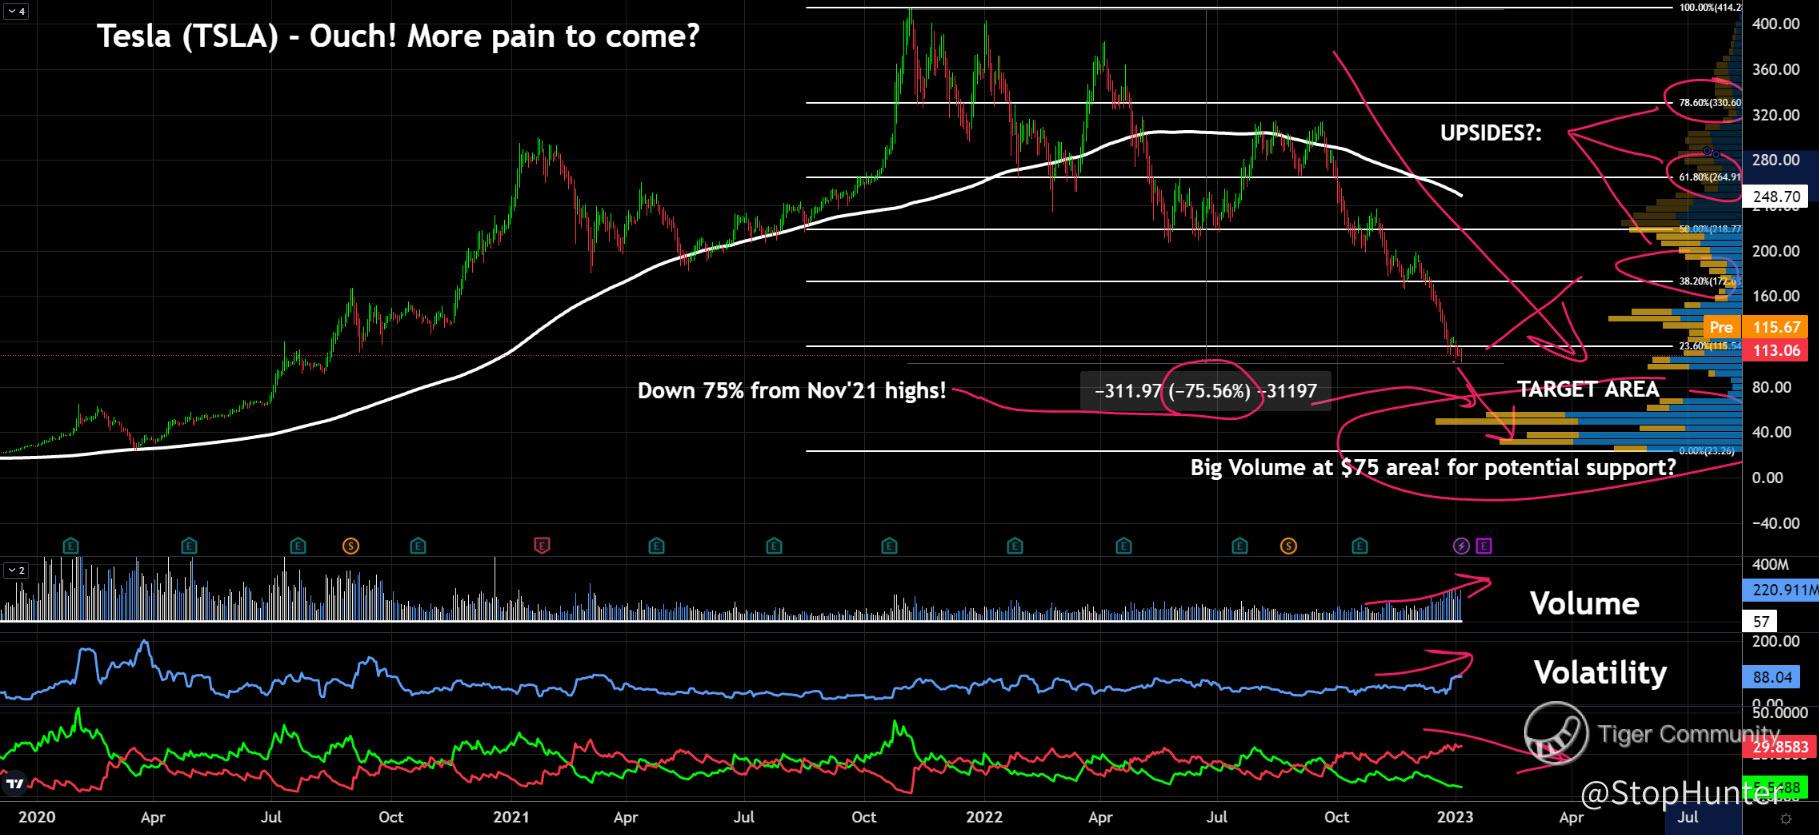Collapse the pane using the '4' chevron button
The height and width of the screenshot is (835, 1819).
pos(17,11)
